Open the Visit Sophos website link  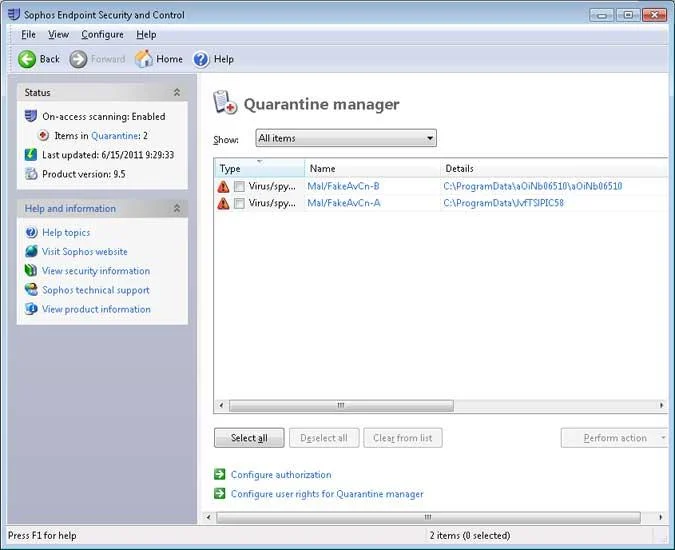(84, 251)
